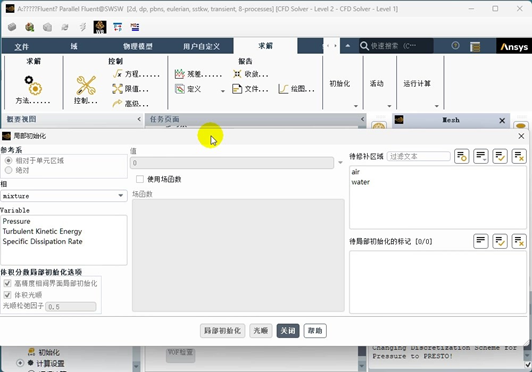This screenshot has height=372, width=532.
Task: Click the 关闭 button in the dialog
Action: pos(288,331)
